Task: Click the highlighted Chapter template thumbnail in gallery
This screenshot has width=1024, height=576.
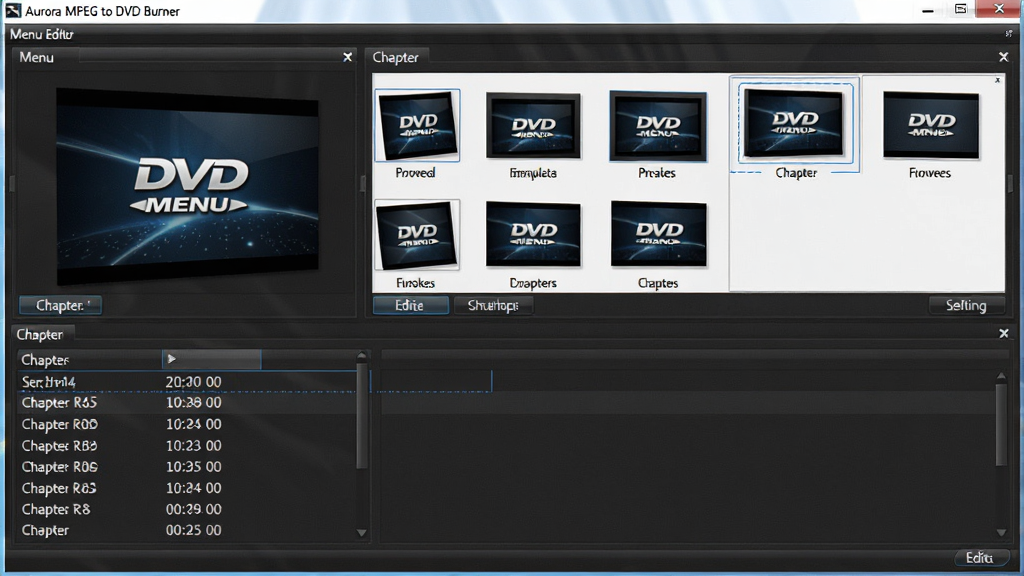Action: (795, 123)
